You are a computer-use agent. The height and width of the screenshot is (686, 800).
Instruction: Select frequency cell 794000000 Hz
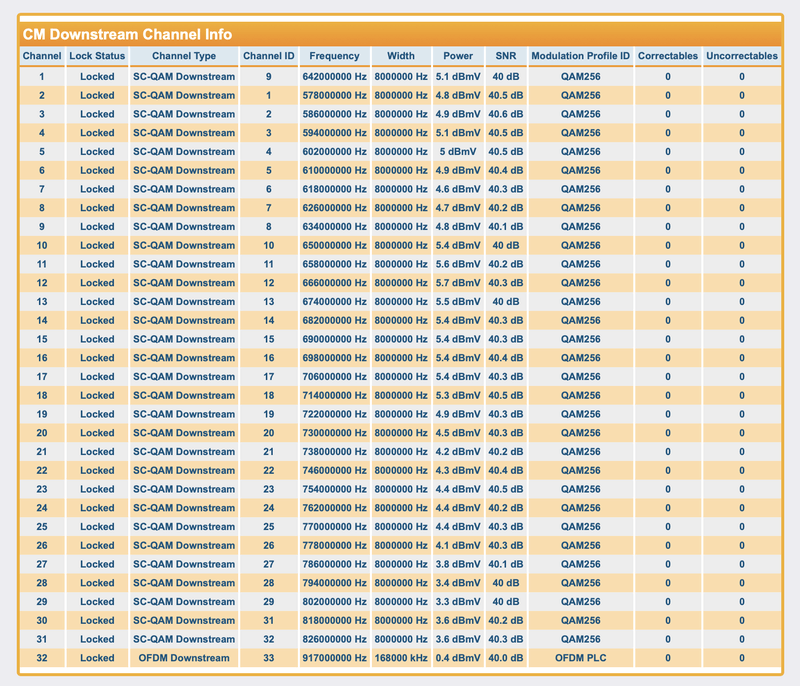pyautogui.click(x=334, y=582)
